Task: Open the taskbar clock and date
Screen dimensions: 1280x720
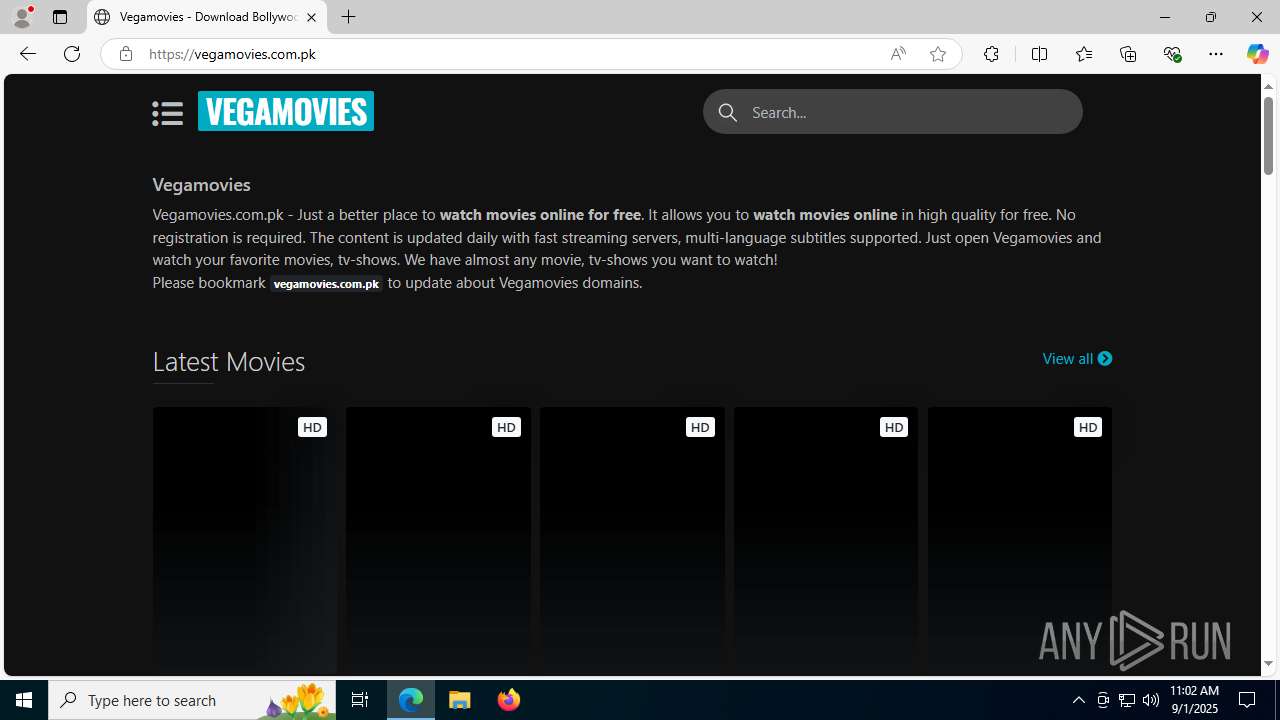Action: click(x=1194, y=700)
